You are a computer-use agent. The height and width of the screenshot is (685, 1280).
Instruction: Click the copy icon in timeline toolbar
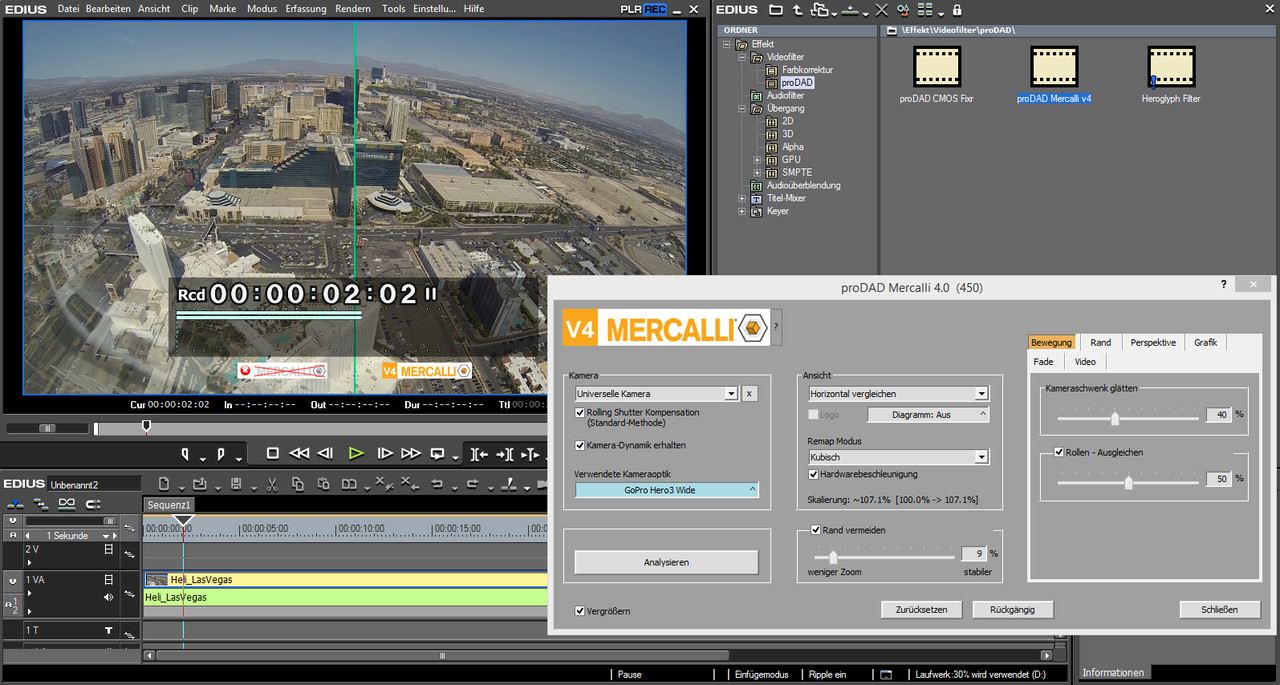pos(297,484)
